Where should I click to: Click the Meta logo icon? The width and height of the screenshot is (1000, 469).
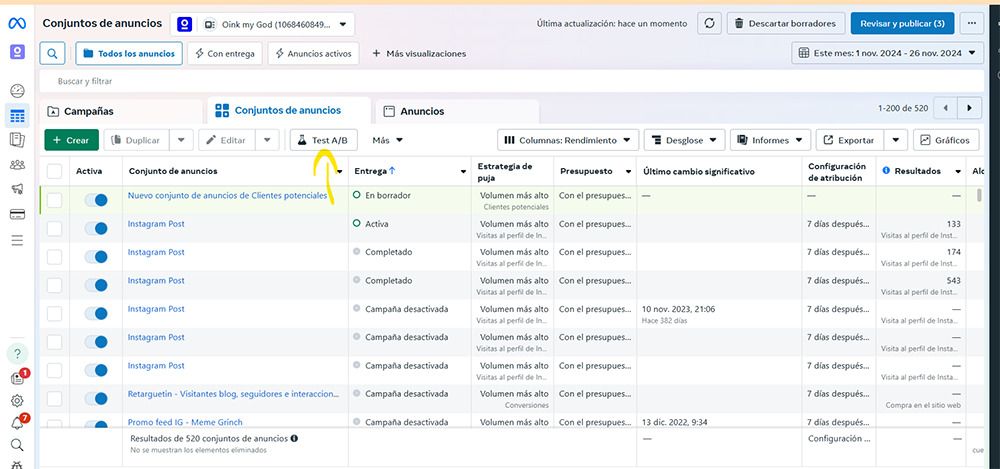coord(17,24)
